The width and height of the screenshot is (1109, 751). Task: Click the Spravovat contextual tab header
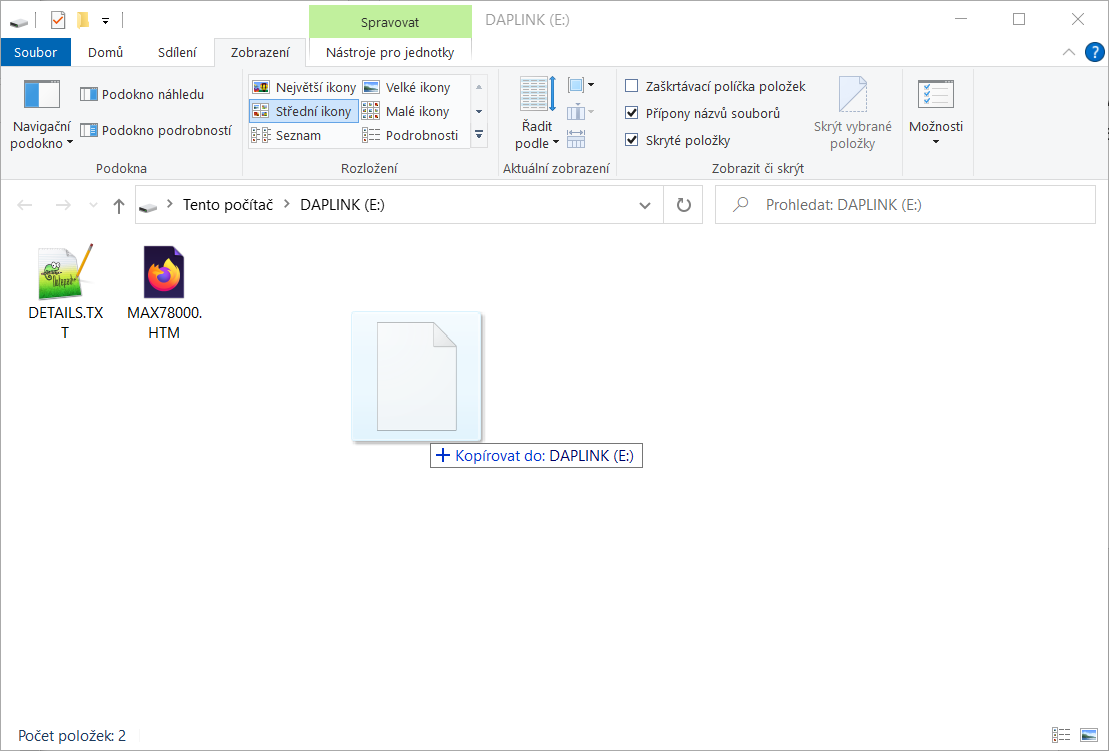click(390, 22)
